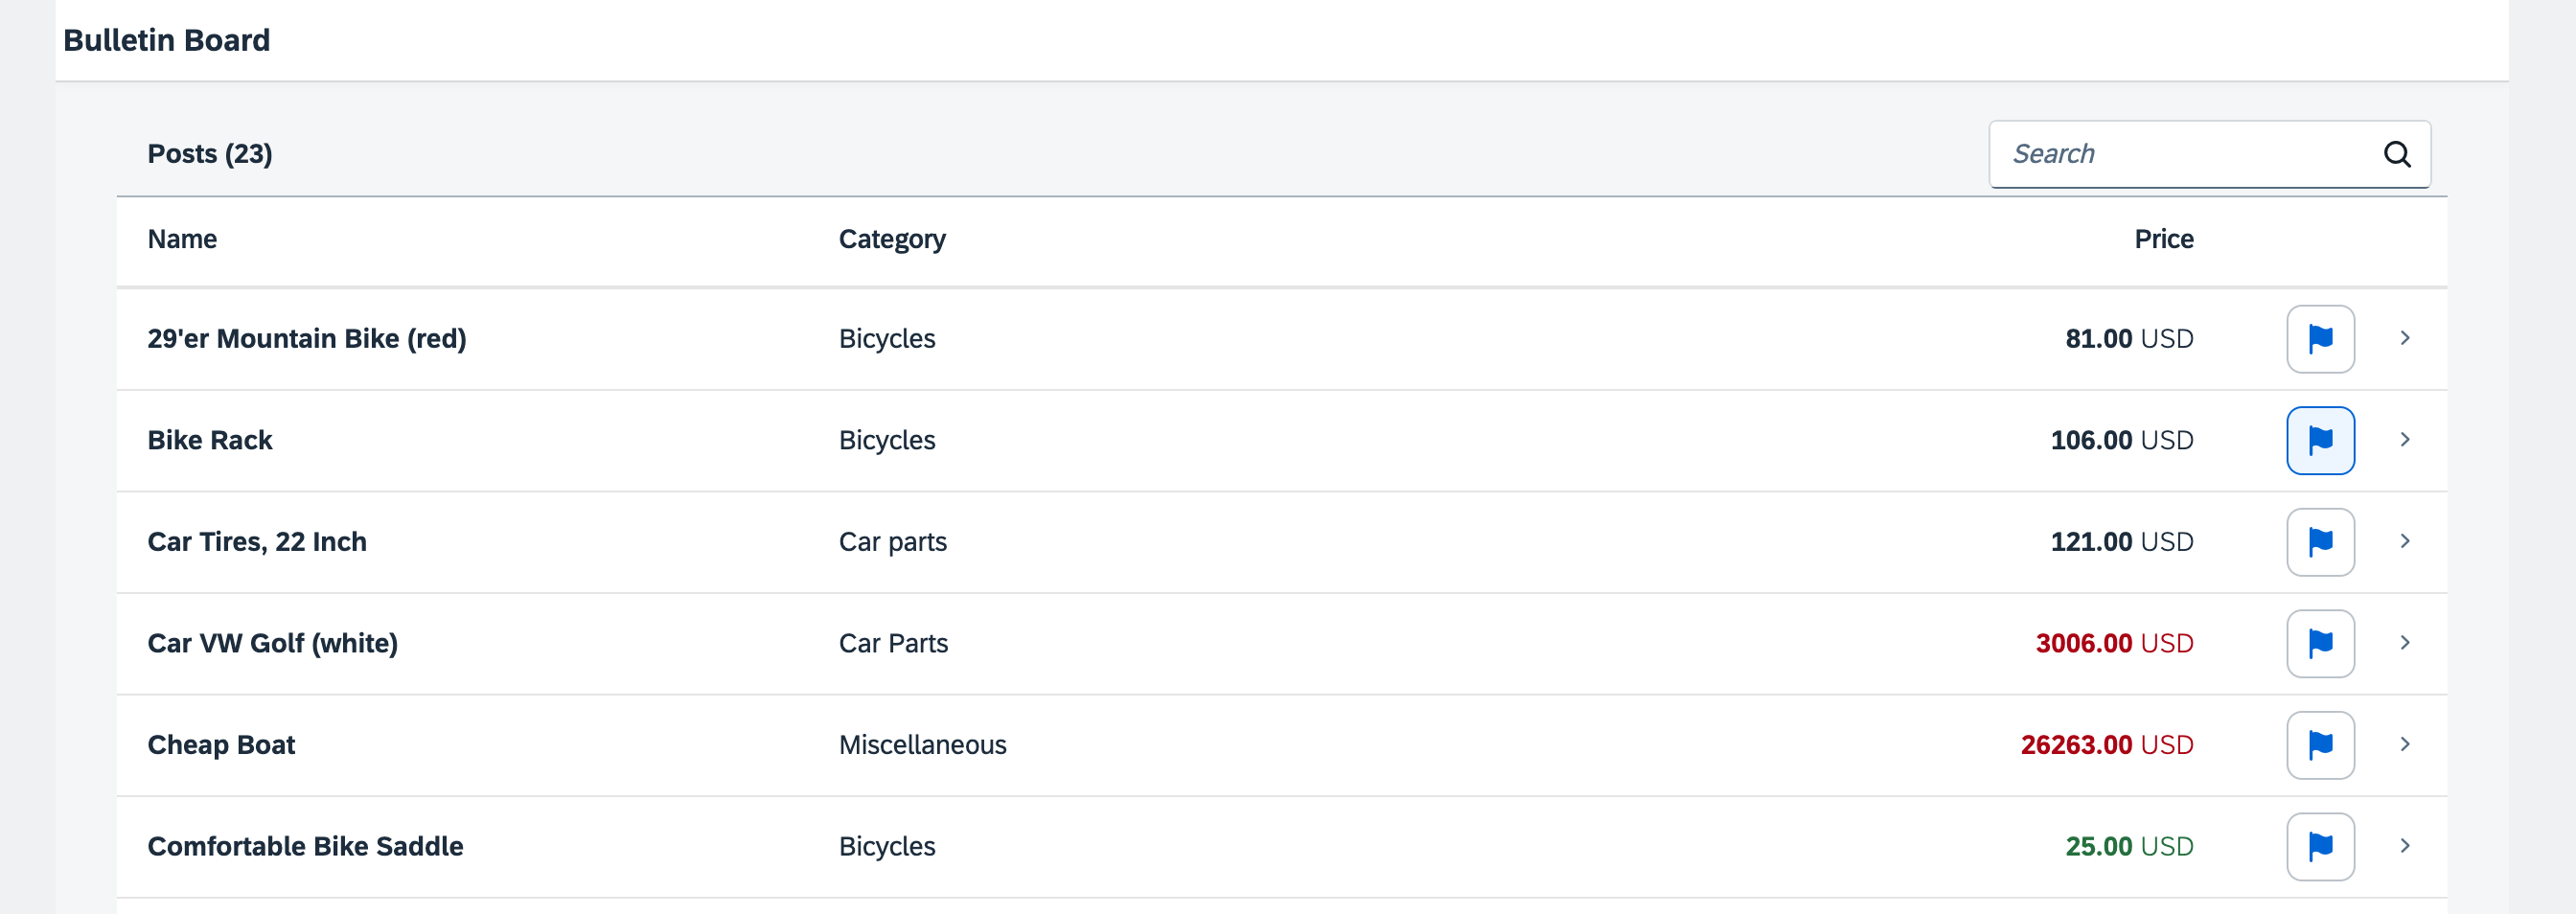This screenshot has height=914, width=2576.
Task: Flag the 29'er Mountain Bike post
Action: tap(2320, 339)
